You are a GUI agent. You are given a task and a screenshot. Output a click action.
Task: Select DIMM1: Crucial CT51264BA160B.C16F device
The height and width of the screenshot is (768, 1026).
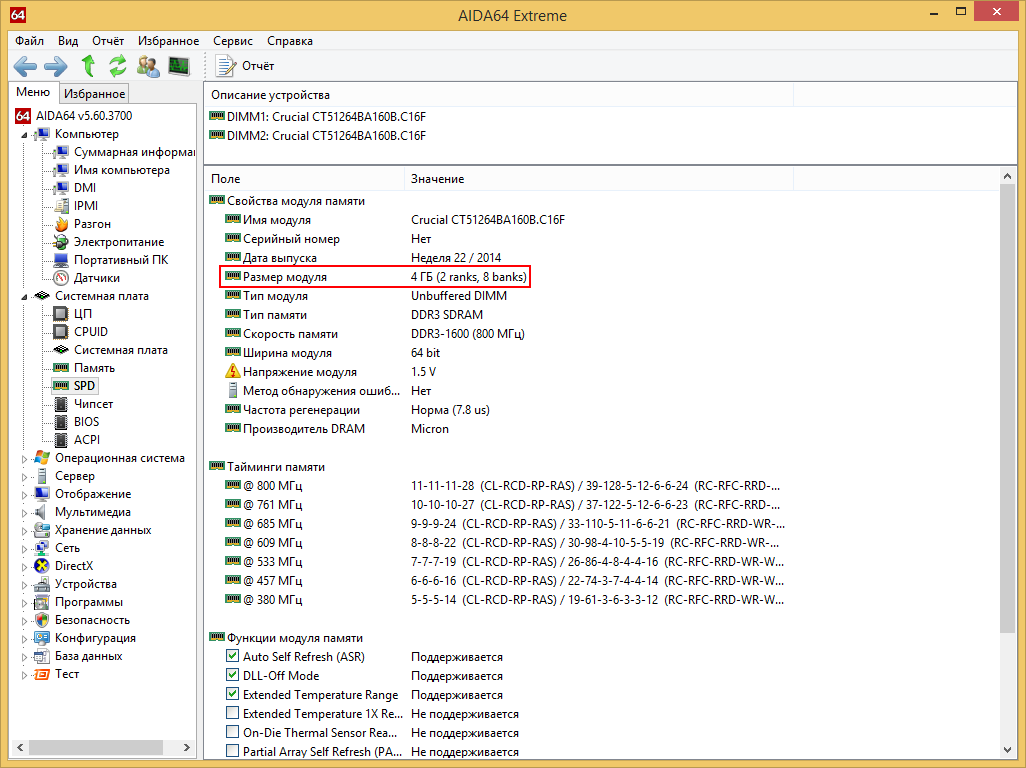327,116
